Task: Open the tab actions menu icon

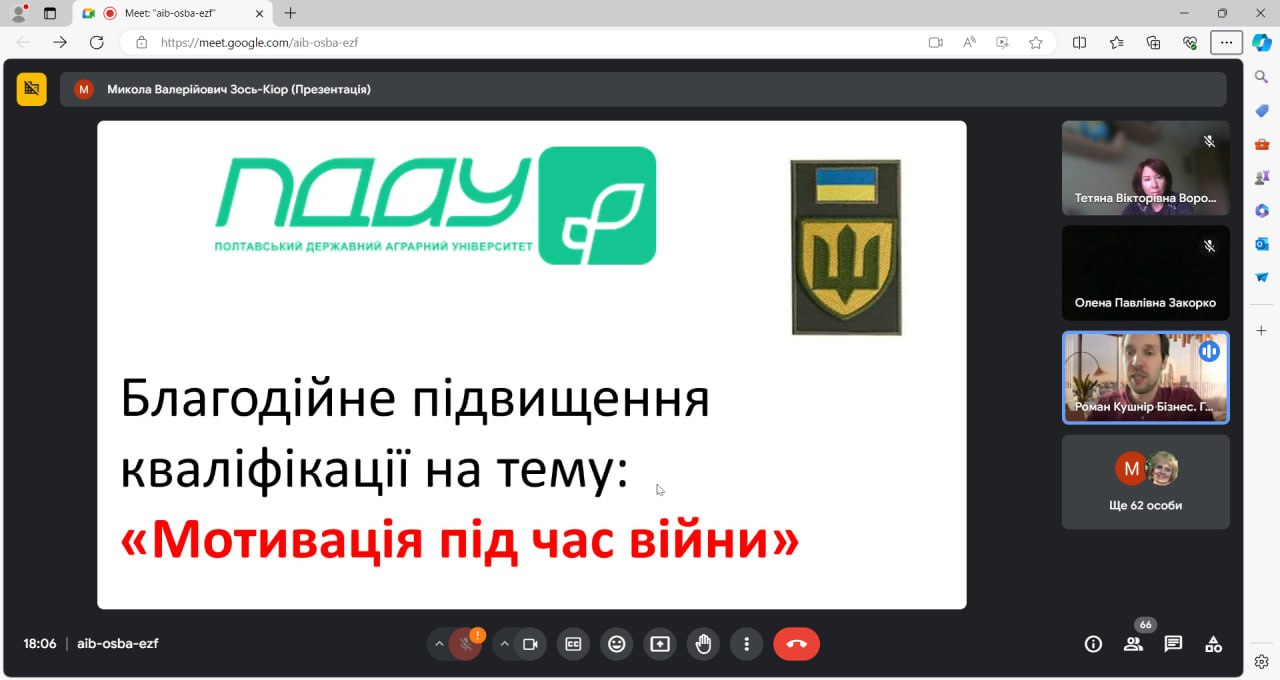Action: click(50, 14)
